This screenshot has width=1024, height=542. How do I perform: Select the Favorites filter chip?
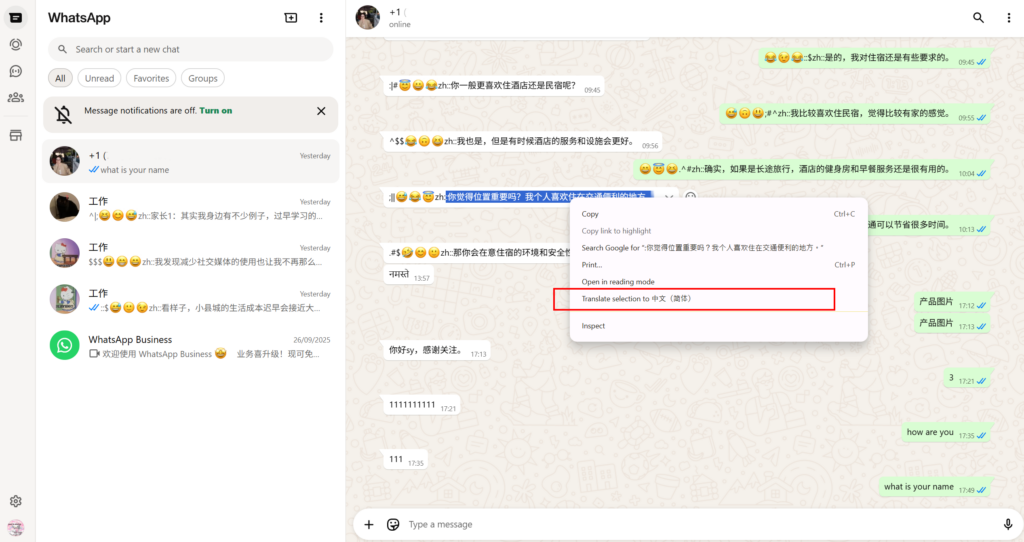click(151, 78)
